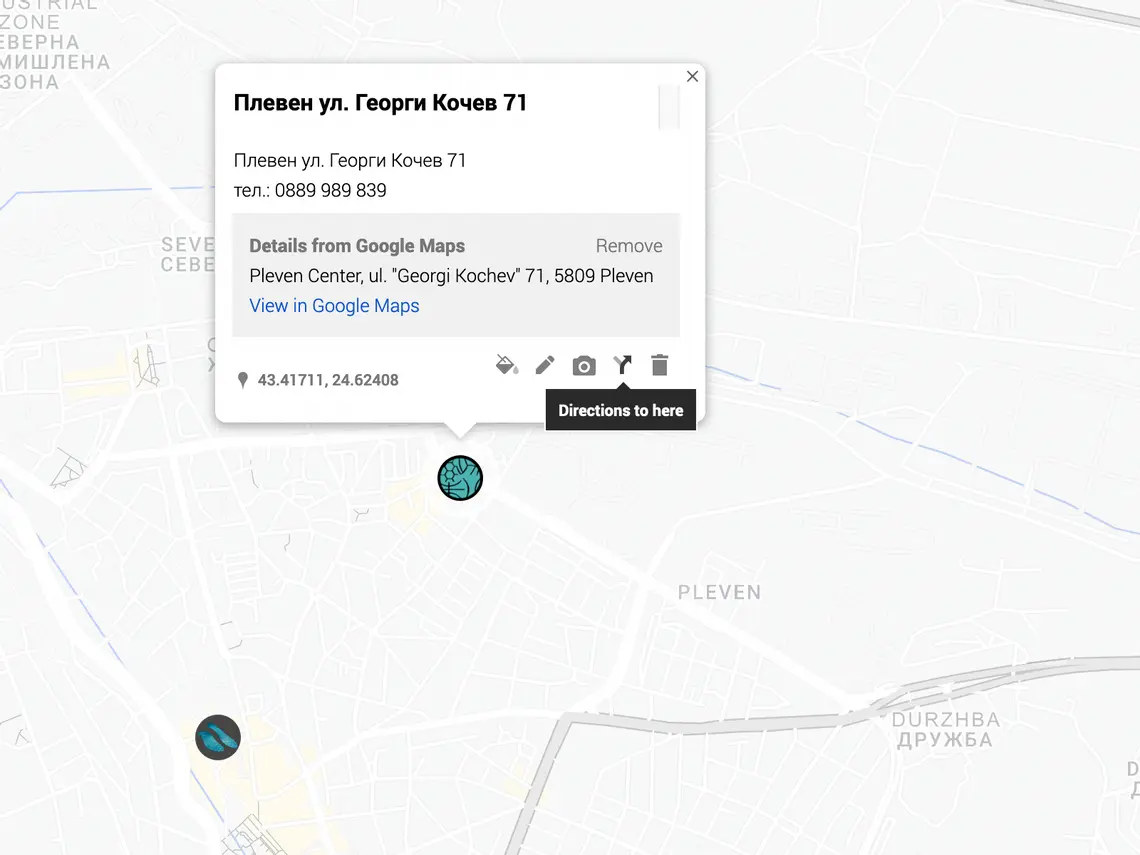Click the pencil edit icon

click(x=545, y=365)
